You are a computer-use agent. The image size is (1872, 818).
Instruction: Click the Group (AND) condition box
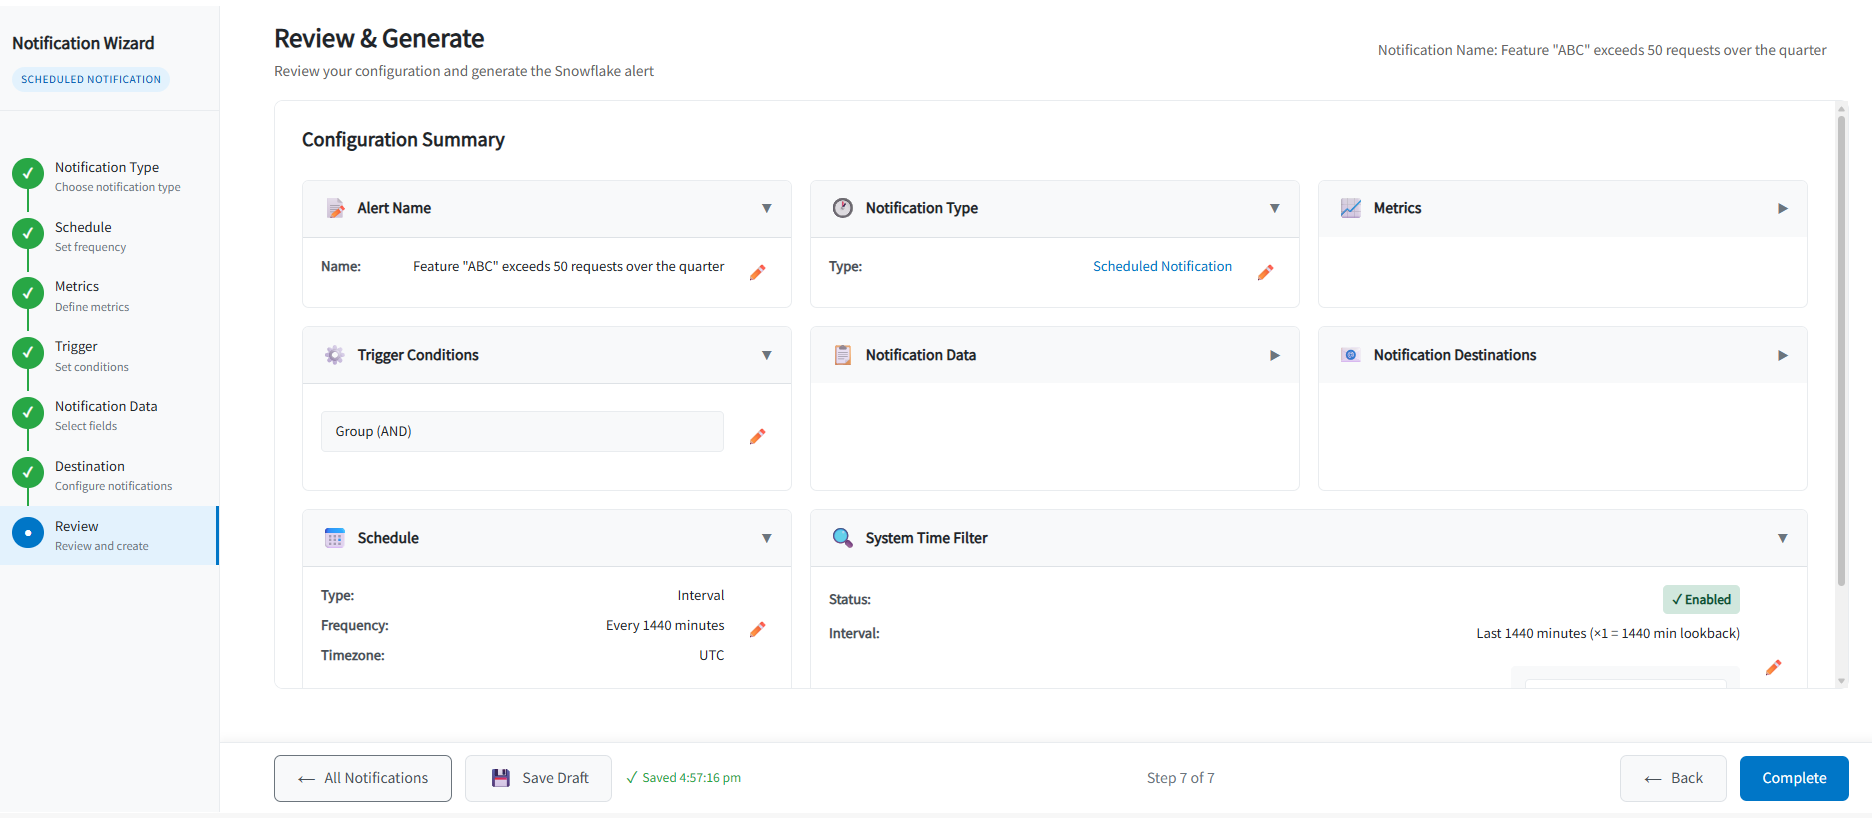click(x=522, y=431)
